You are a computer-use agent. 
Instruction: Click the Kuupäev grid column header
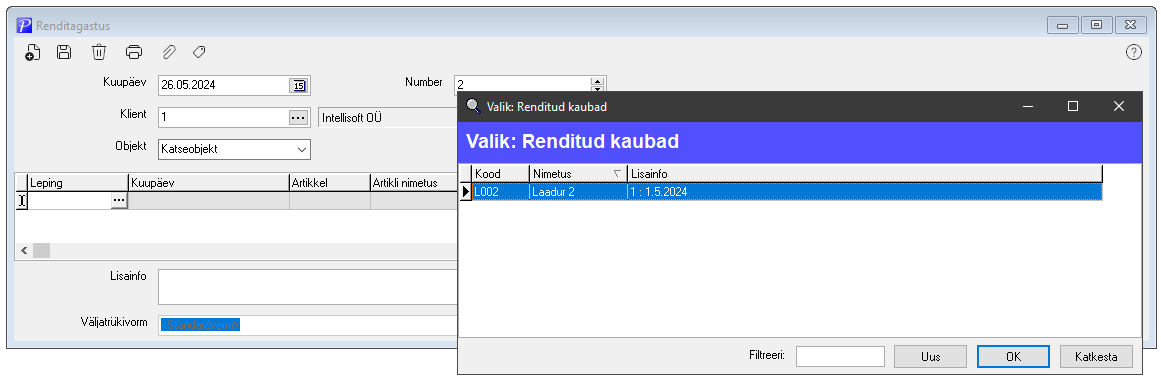[209, 183]
